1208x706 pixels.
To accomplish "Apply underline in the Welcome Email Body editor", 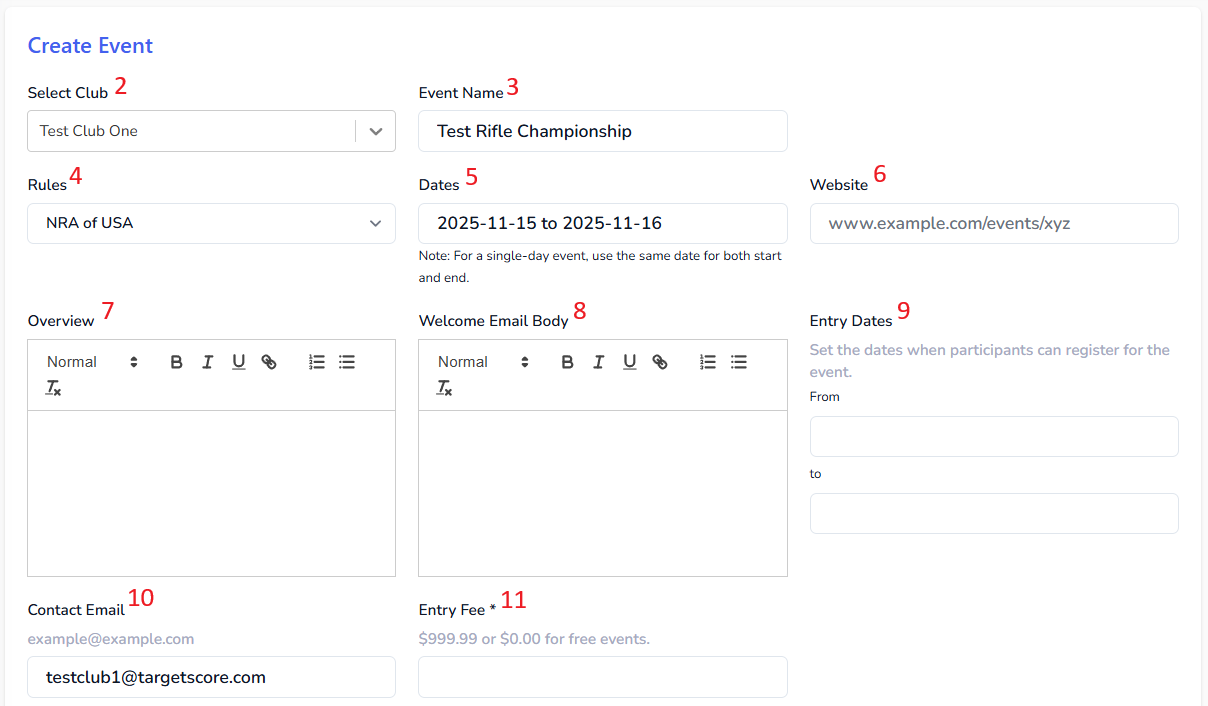I will tap(630, 362).
